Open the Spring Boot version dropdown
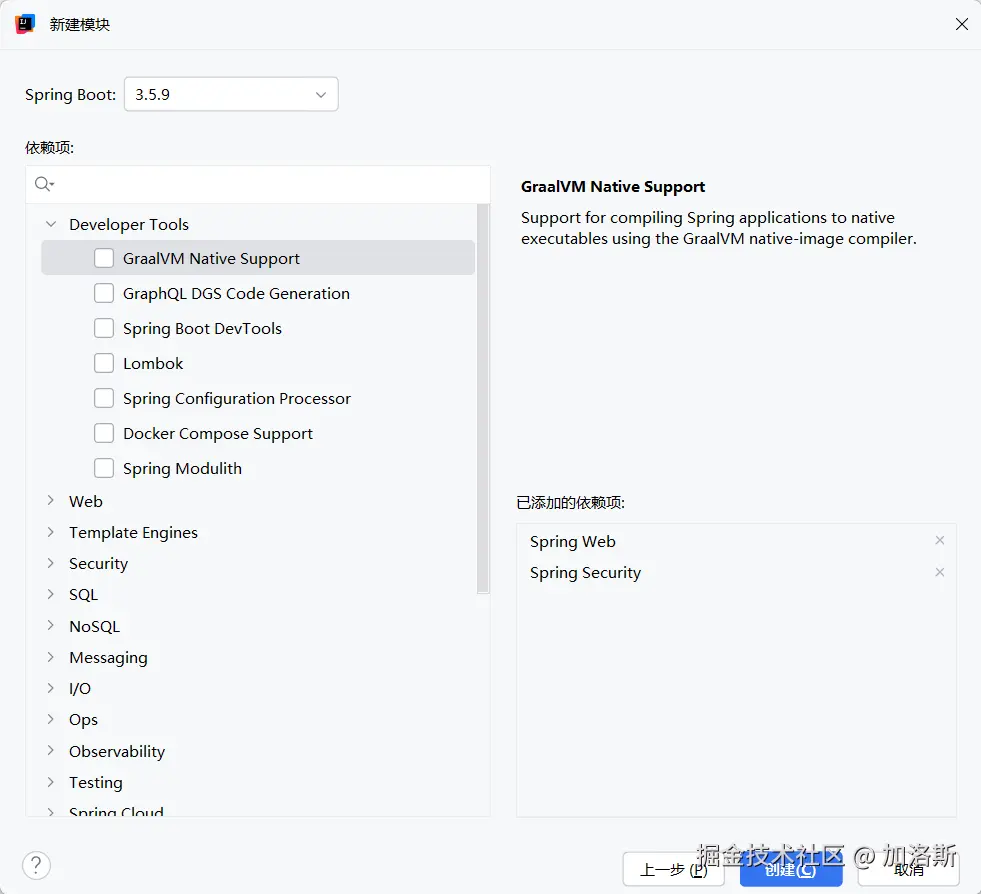Screen dimensions: 981x894 pyautogui.click(x=231, y=94)
